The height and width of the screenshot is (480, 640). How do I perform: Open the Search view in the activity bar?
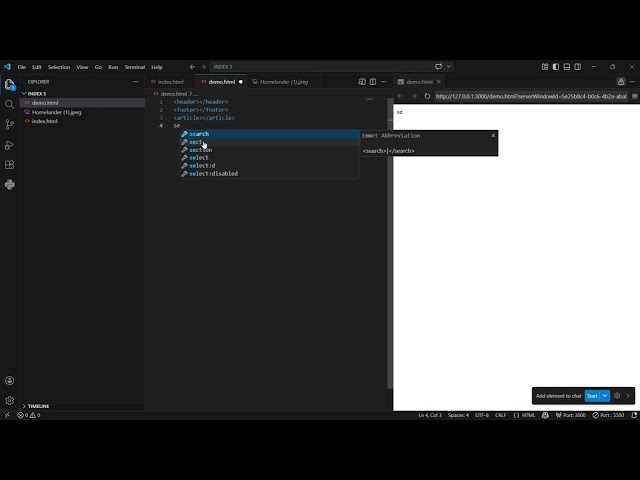point(9,104)
